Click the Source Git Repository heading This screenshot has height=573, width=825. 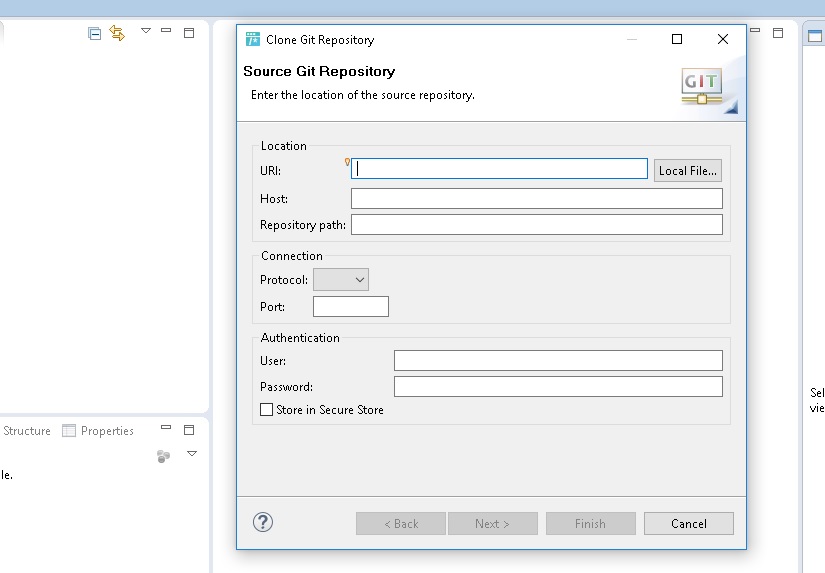pos(319,72)
